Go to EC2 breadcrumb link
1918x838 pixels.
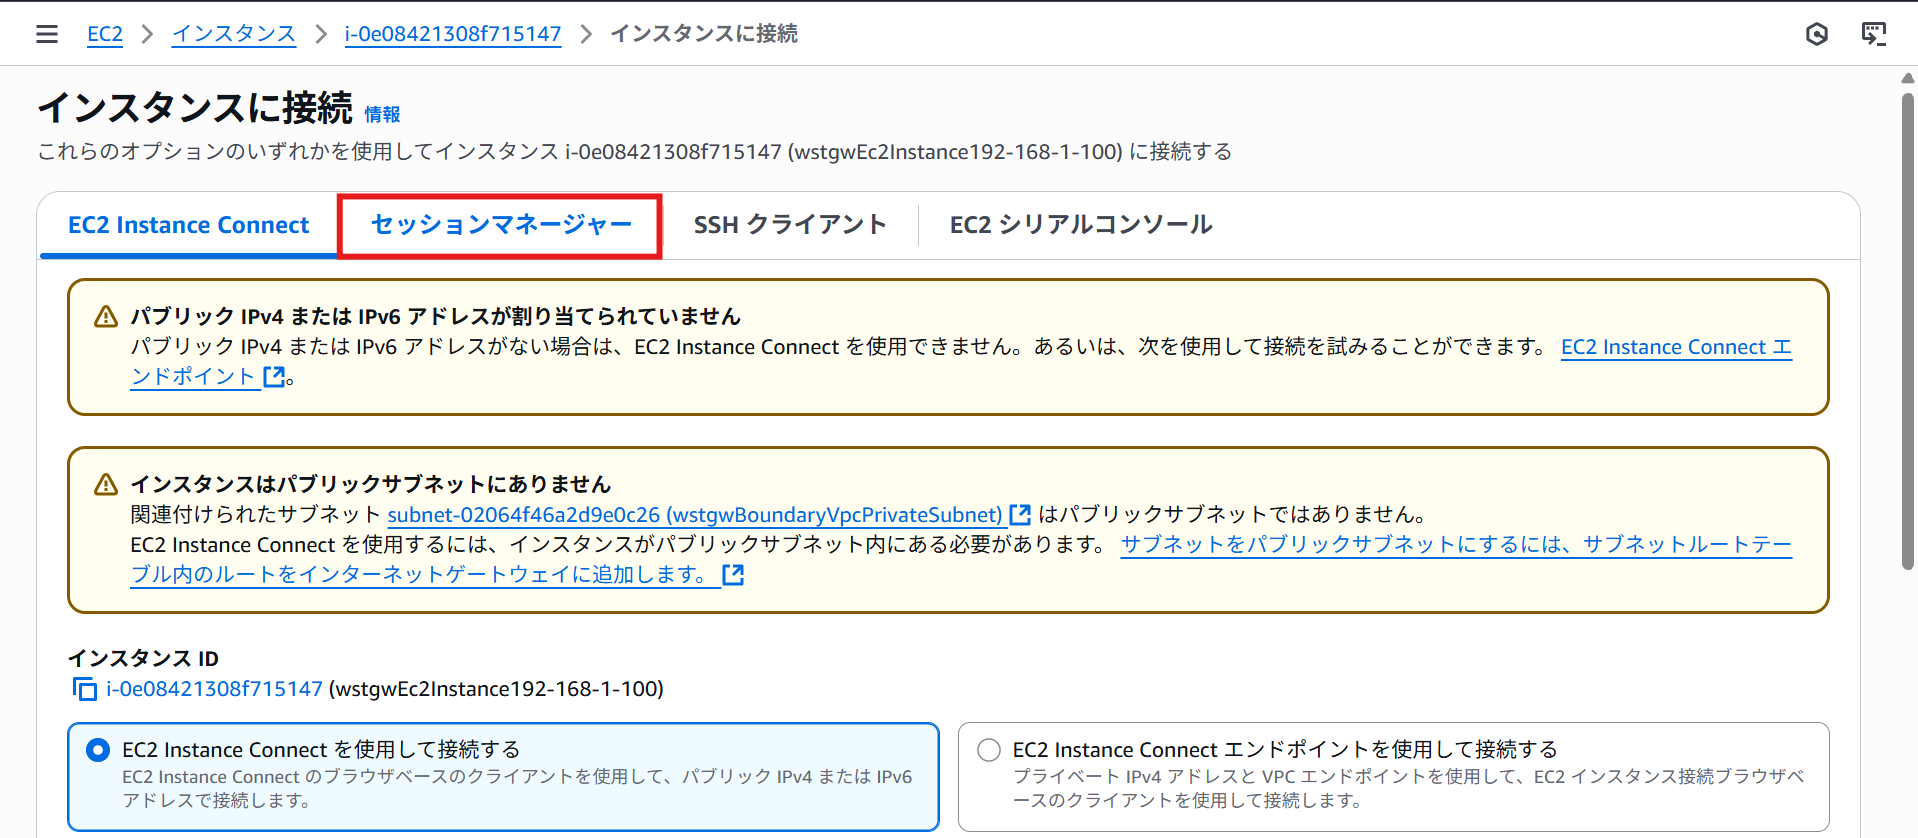(x=105, y=34)
